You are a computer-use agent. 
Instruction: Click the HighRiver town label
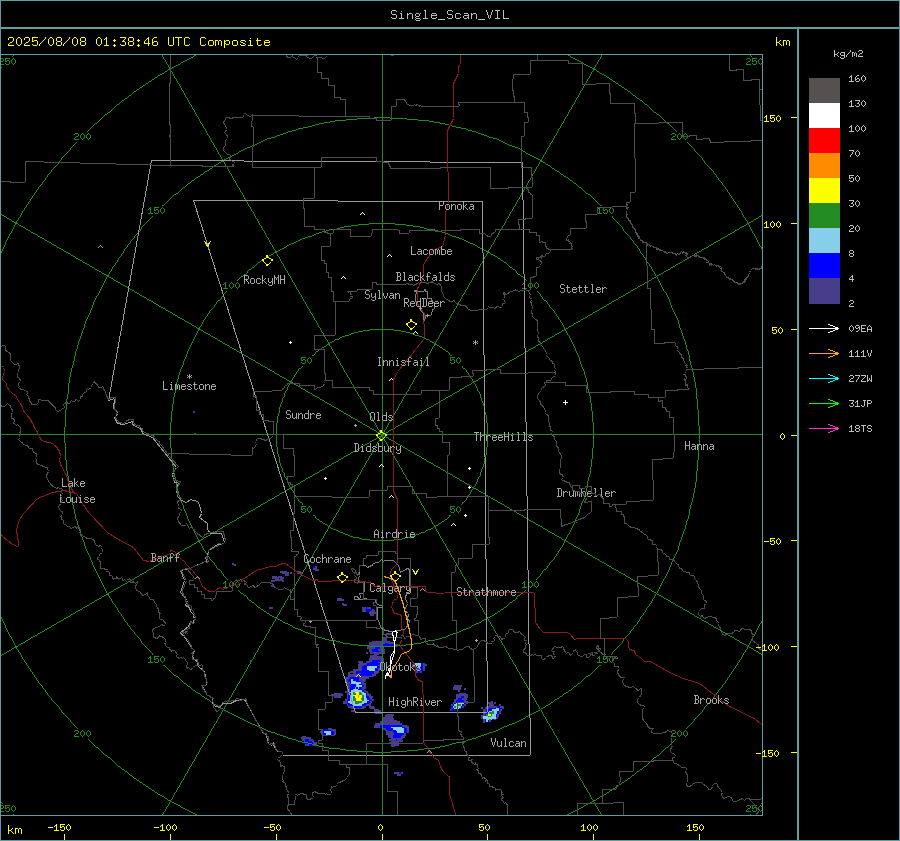pos(415,702)
